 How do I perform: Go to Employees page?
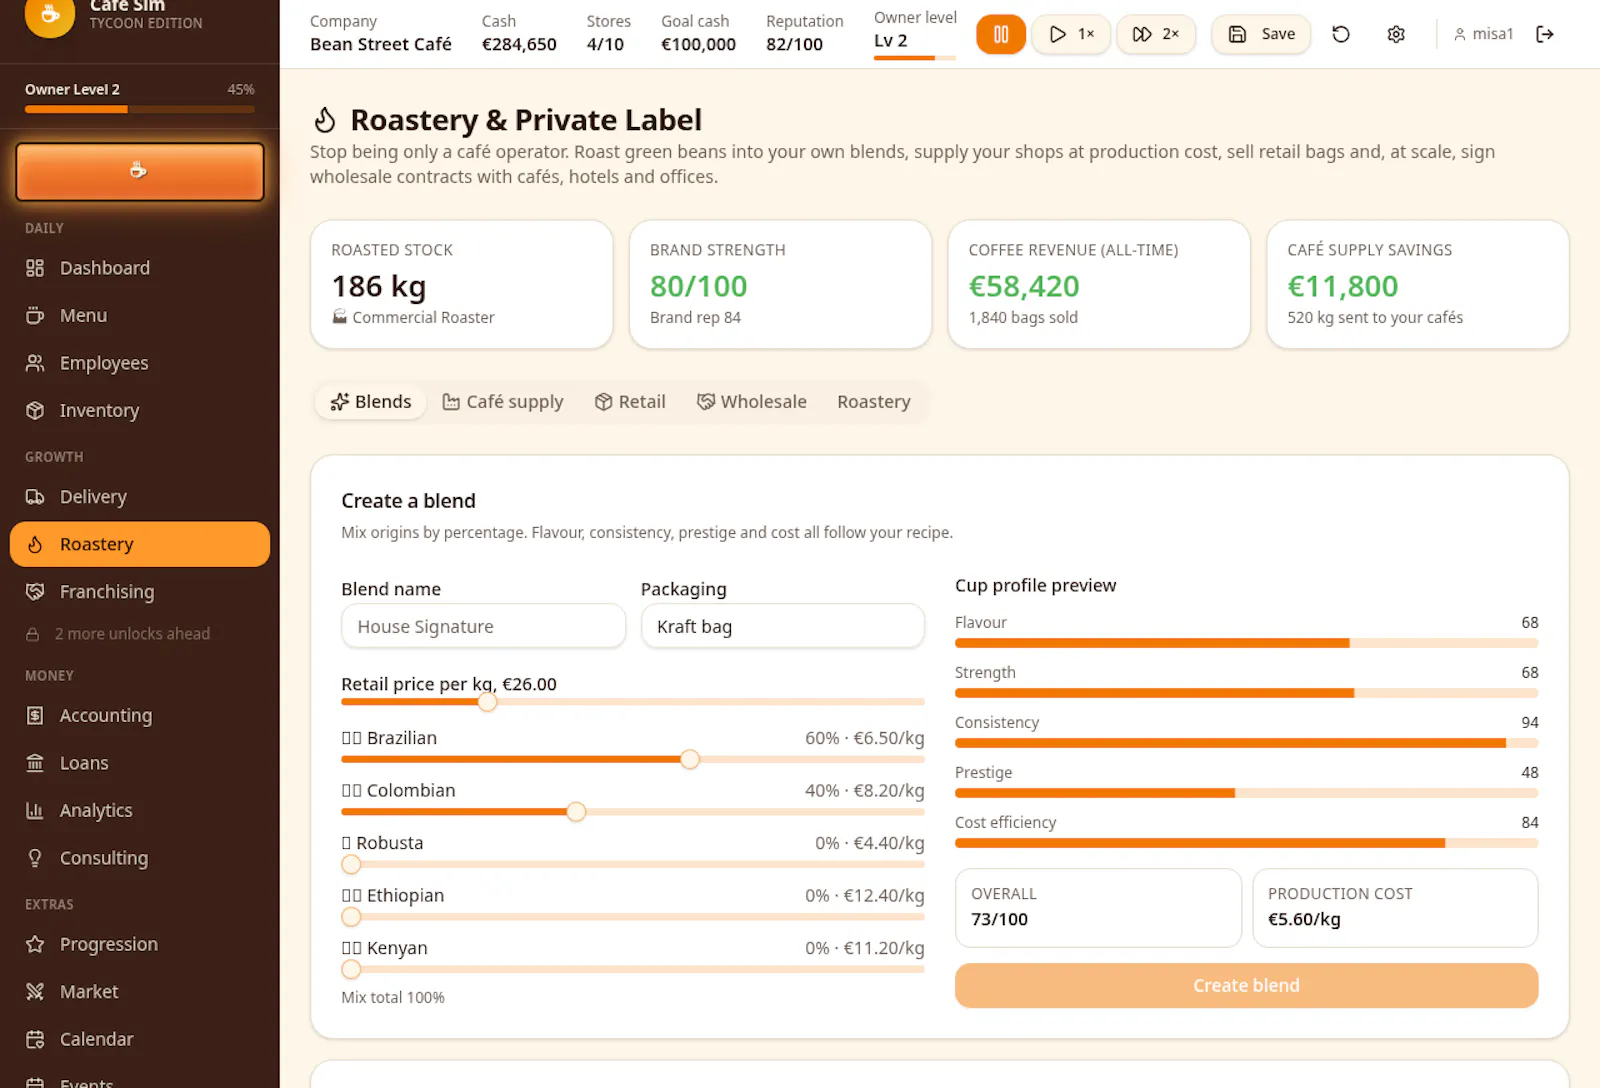[x=140, y=363]
